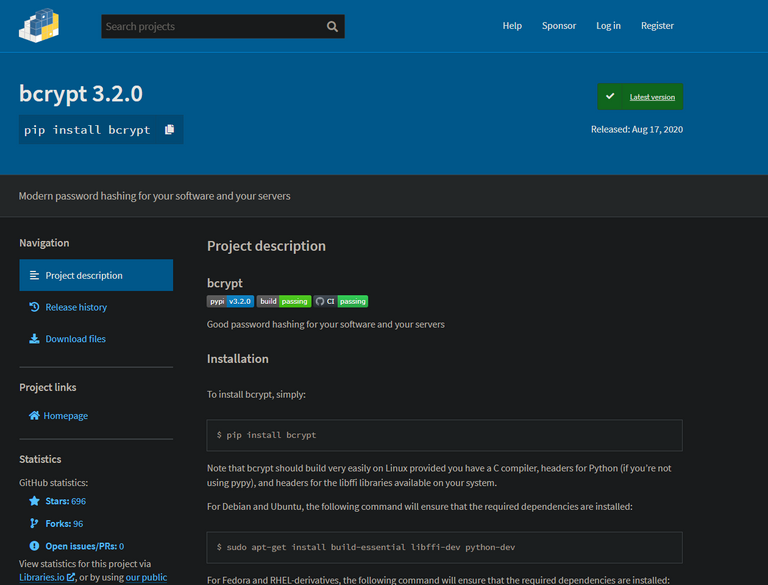
Task: Copy pip install command via clipboard icon
Action: pyautogui.click(x=169, y=129)
